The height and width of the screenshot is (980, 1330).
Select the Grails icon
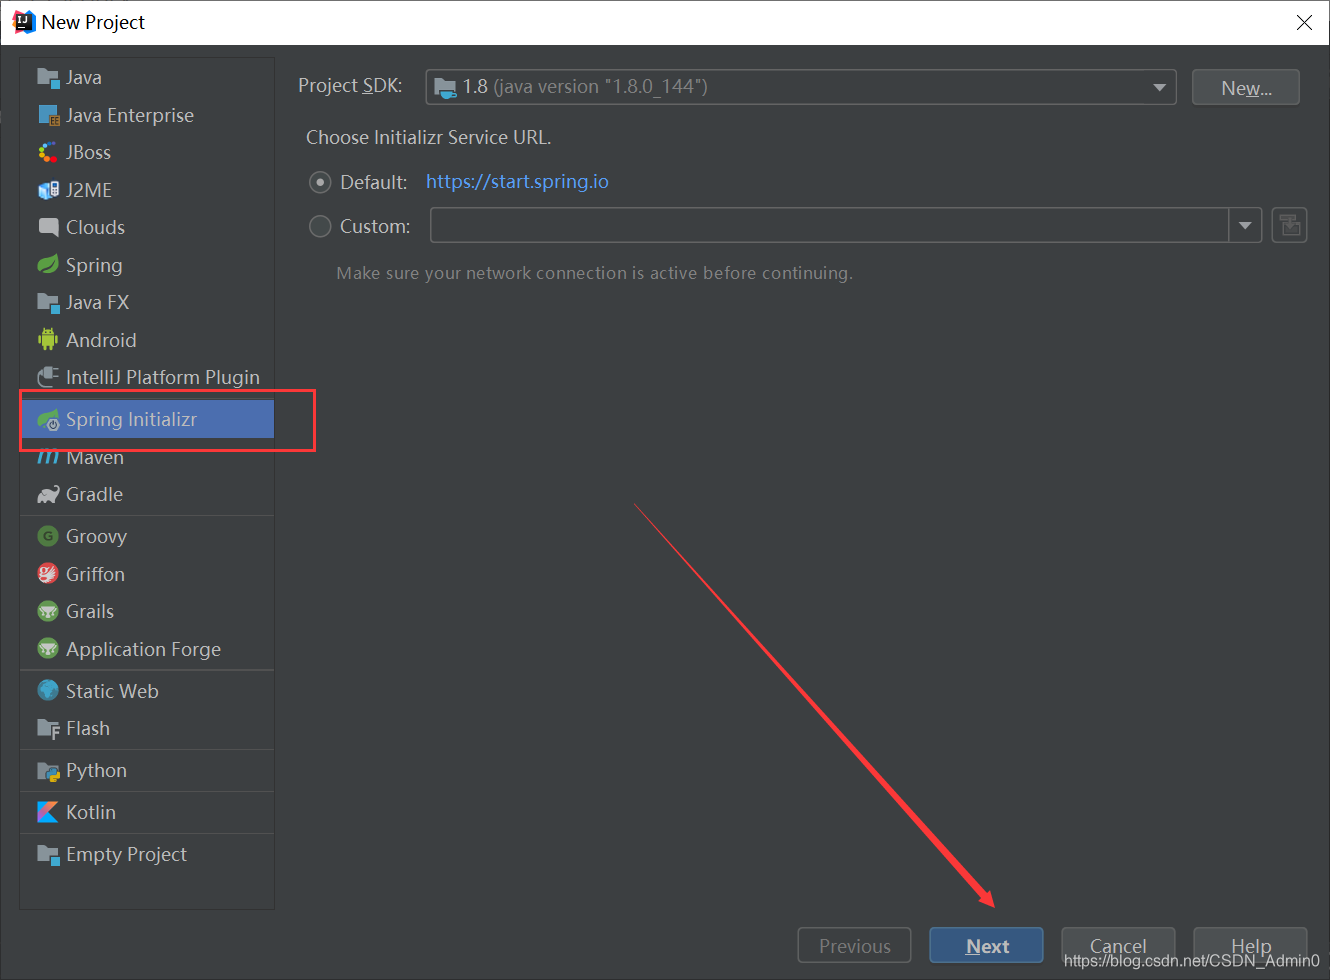pyautogui.click(x=48, y=612)
